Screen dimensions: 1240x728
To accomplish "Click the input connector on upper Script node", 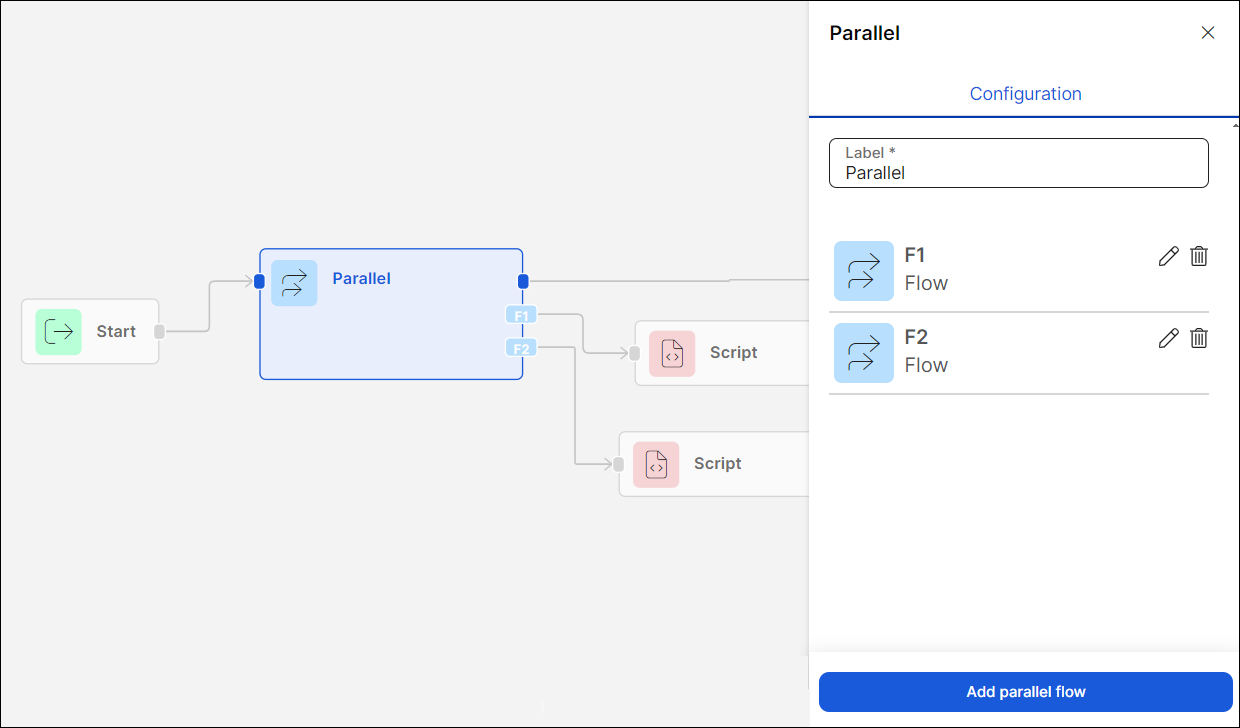I will coord(633,353).
